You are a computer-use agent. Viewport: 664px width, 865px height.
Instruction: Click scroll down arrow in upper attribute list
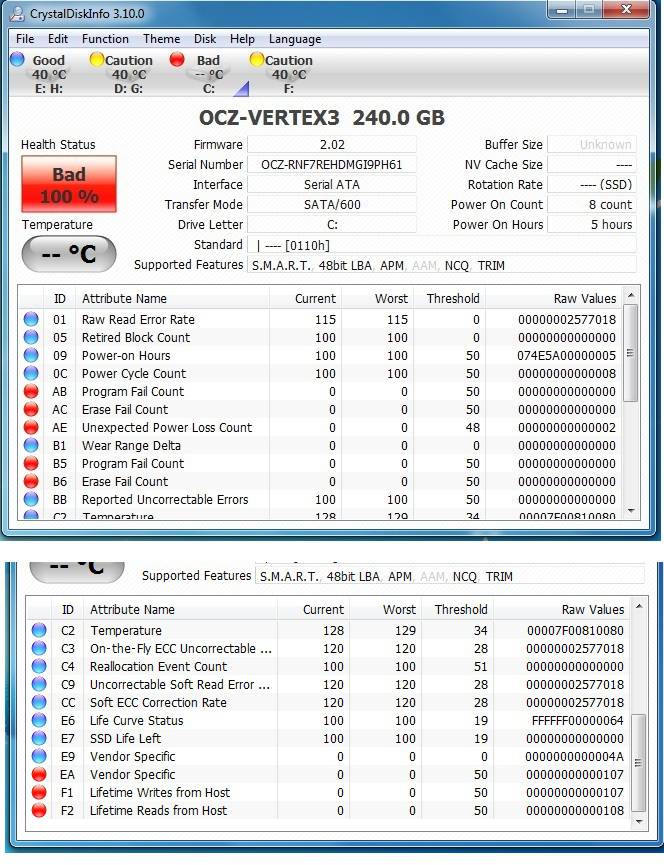[631, 511]
